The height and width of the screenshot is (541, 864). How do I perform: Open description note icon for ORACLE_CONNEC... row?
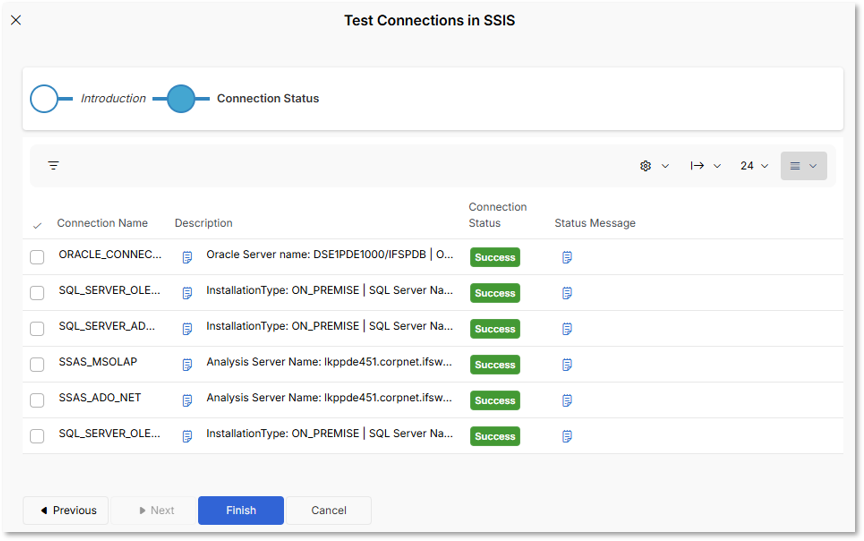click(187, 257)
